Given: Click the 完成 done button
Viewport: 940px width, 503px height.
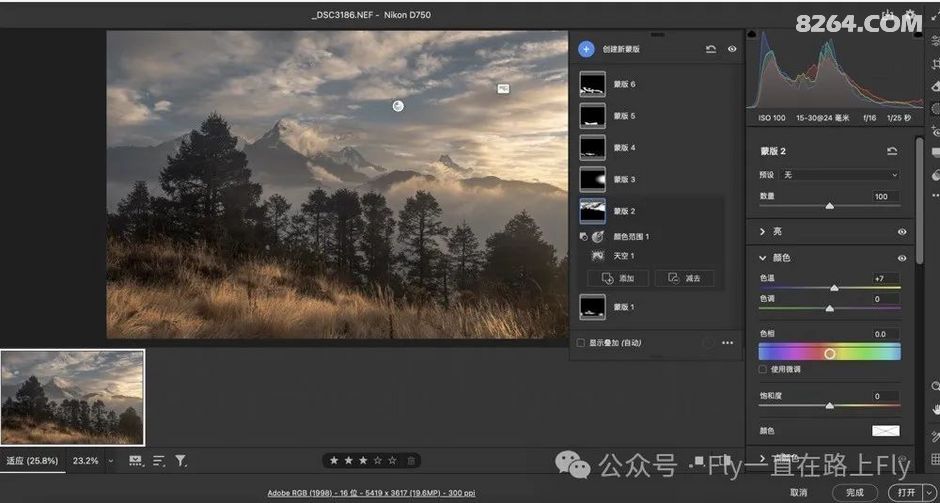Looking at the screenshot, I should [x=854, y=492].
